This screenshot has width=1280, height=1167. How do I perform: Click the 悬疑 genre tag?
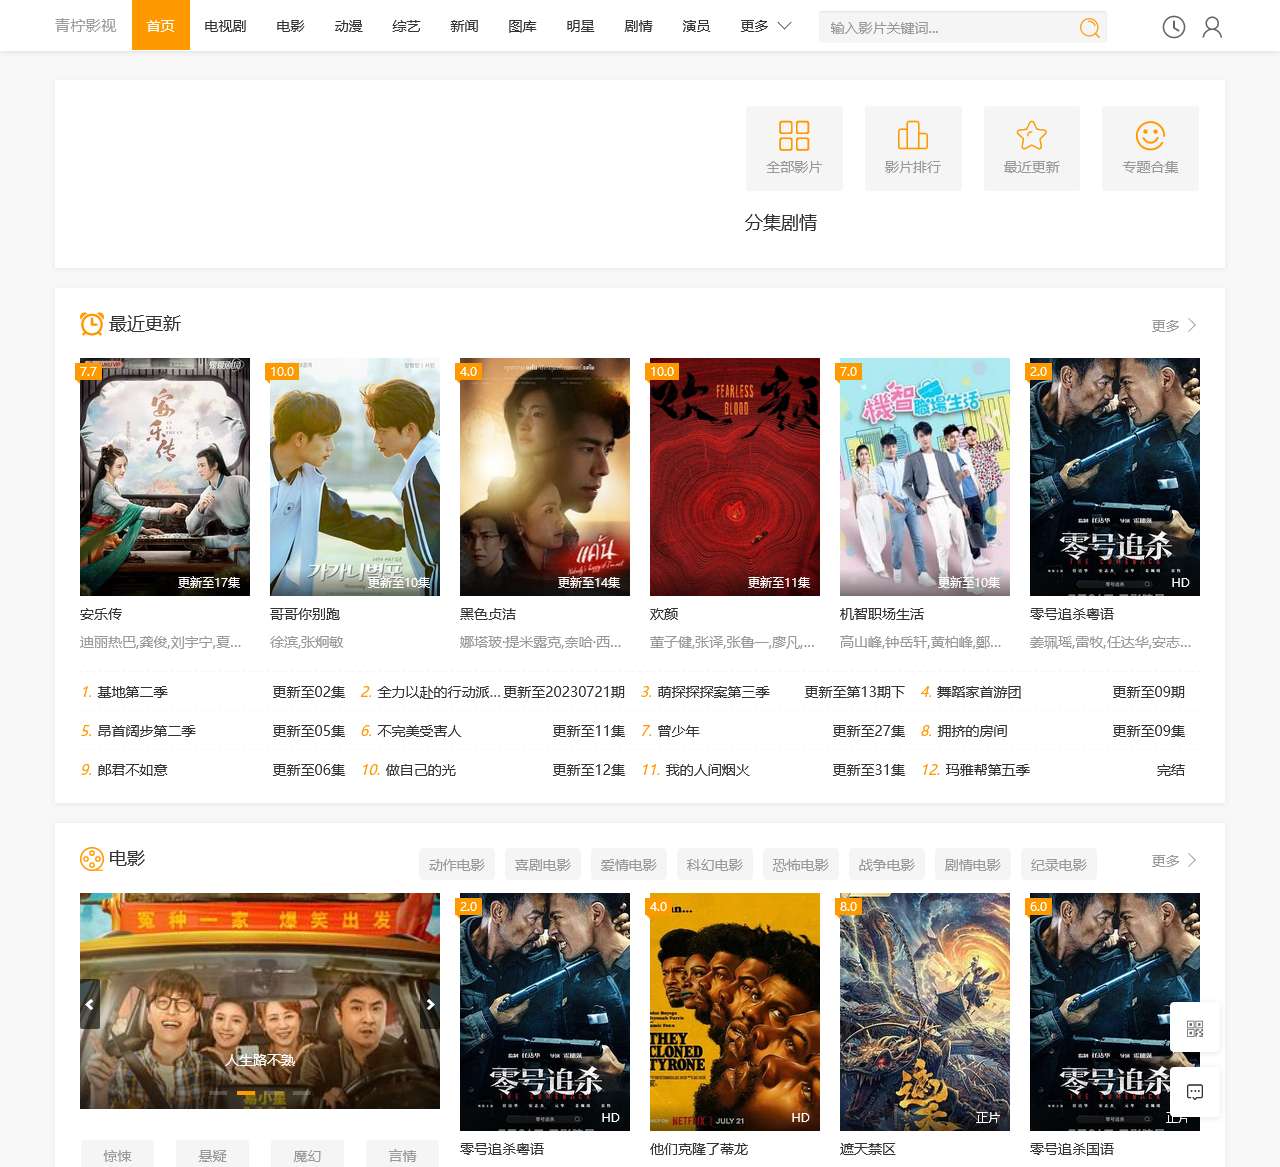point(213,1155)
